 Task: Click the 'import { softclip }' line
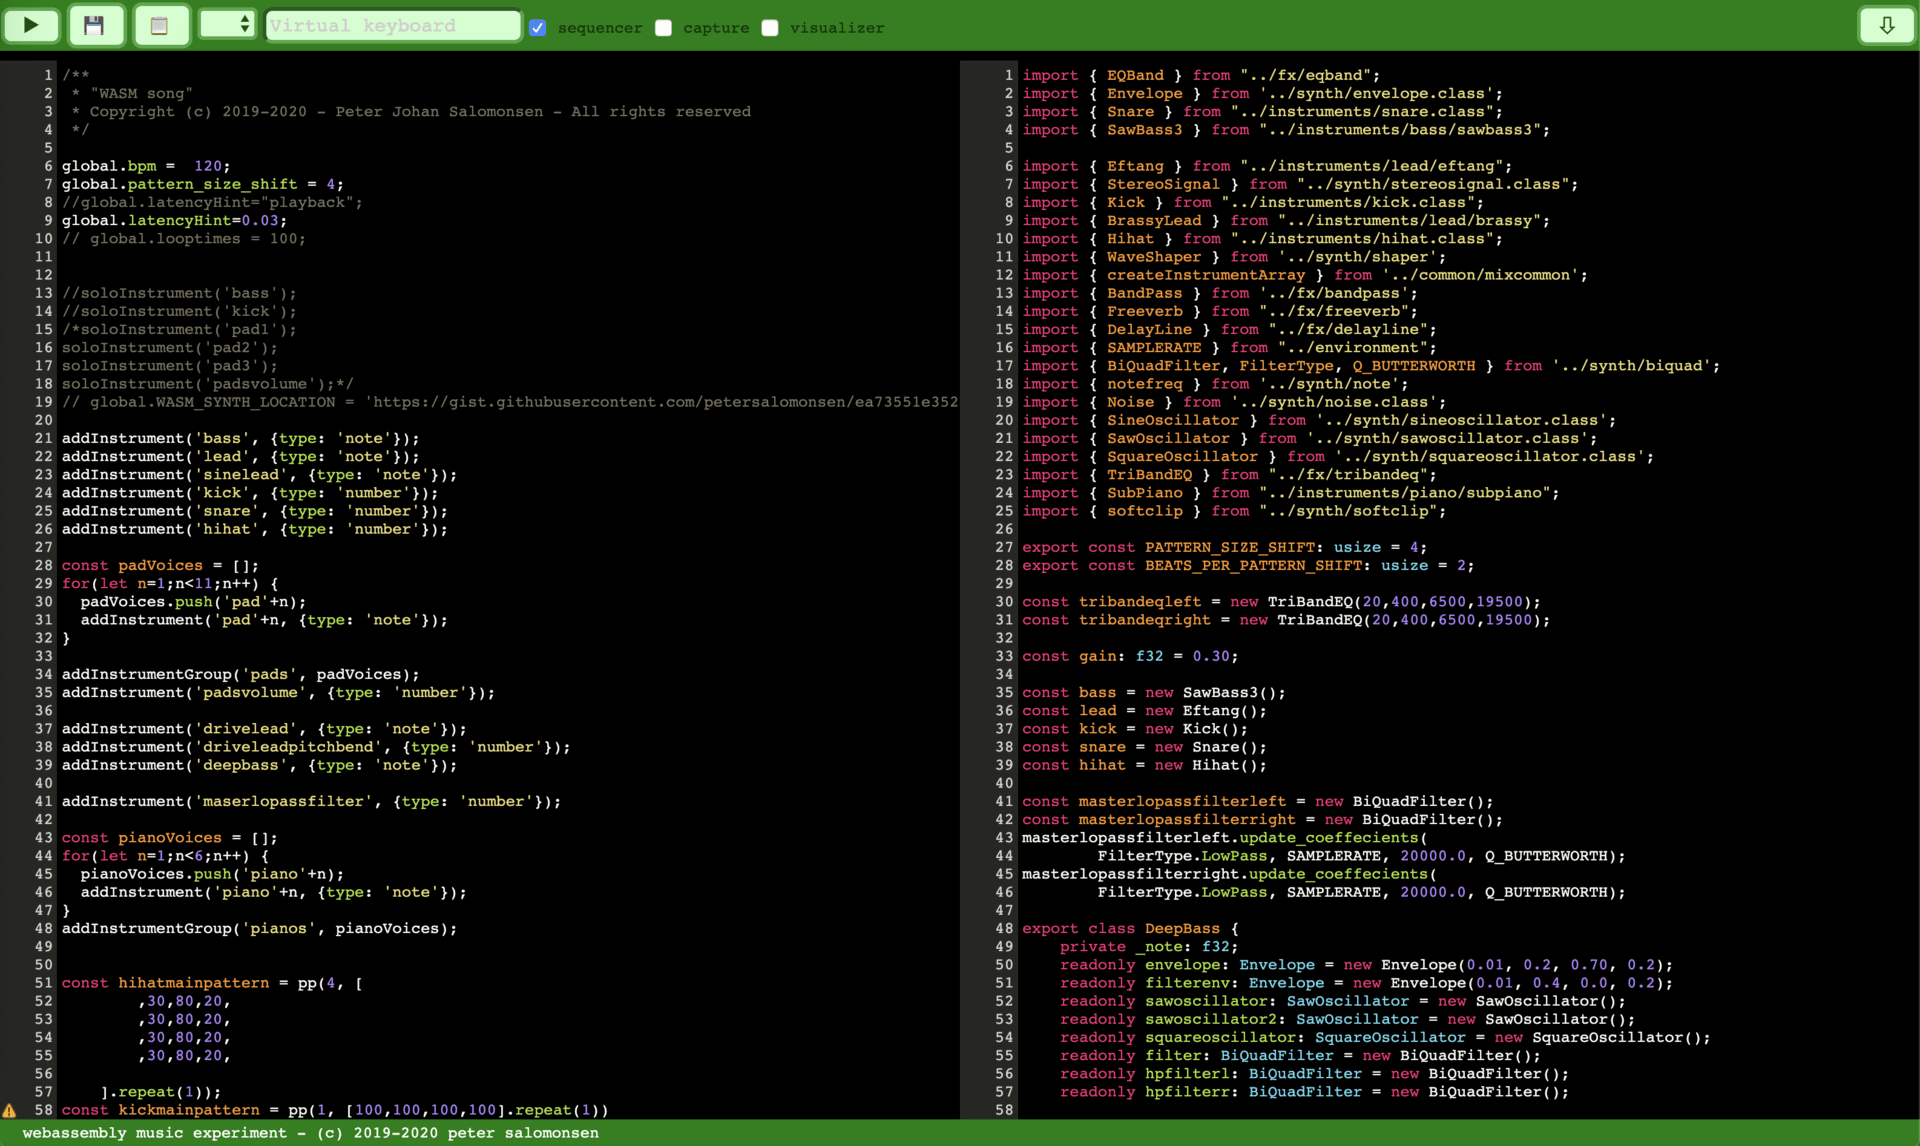[x=1234, y=511]
